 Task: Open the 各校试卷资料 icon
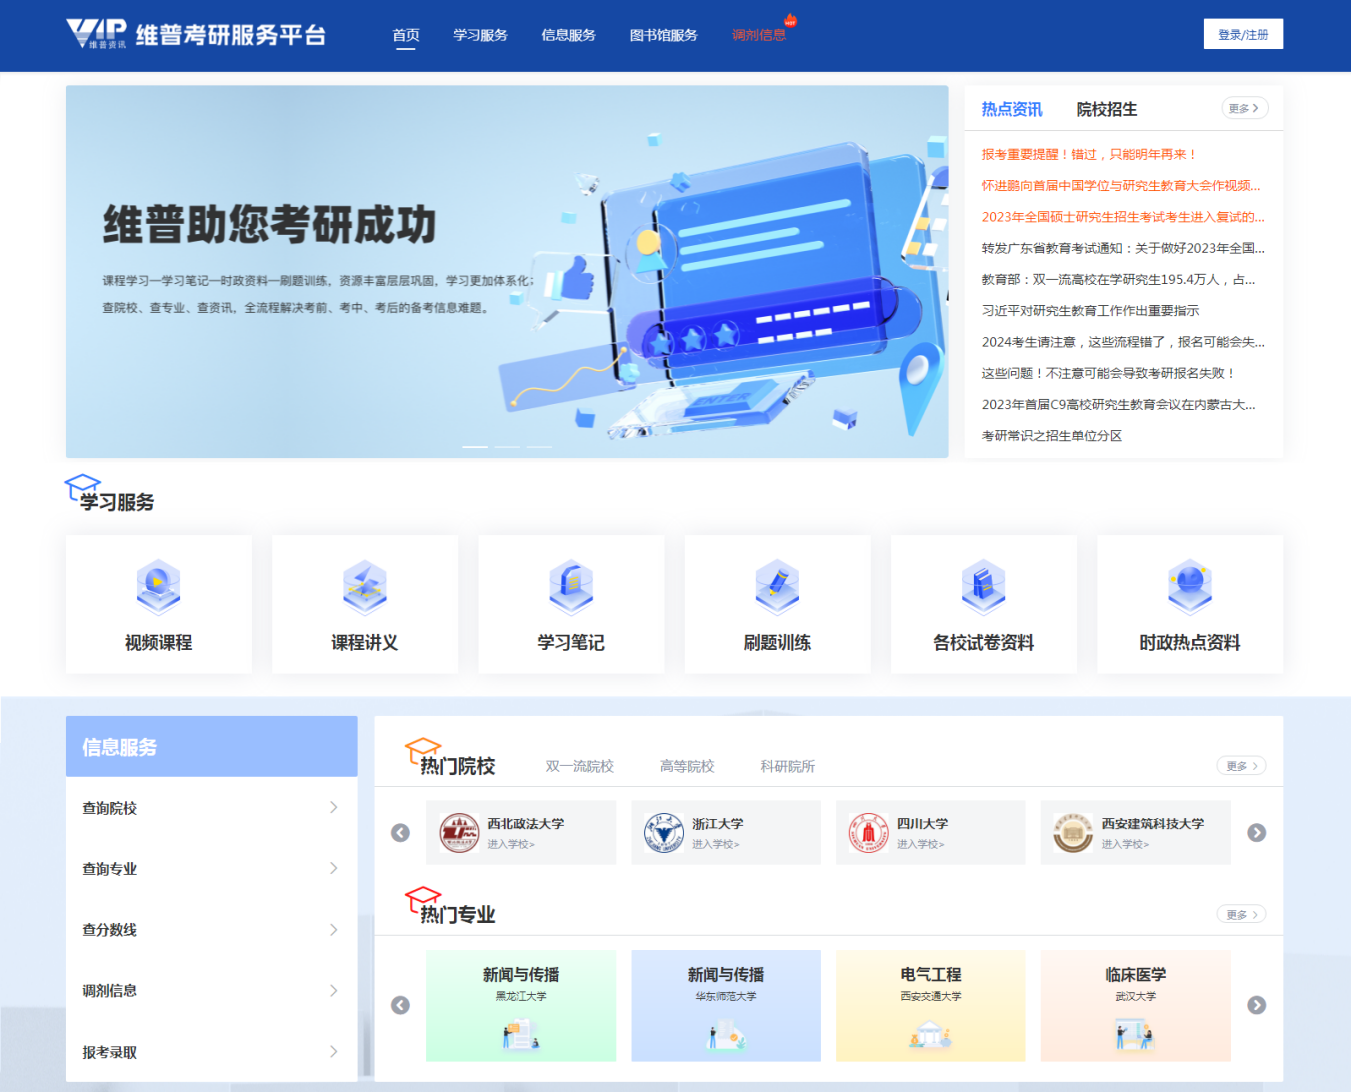[x=983, y=586]
